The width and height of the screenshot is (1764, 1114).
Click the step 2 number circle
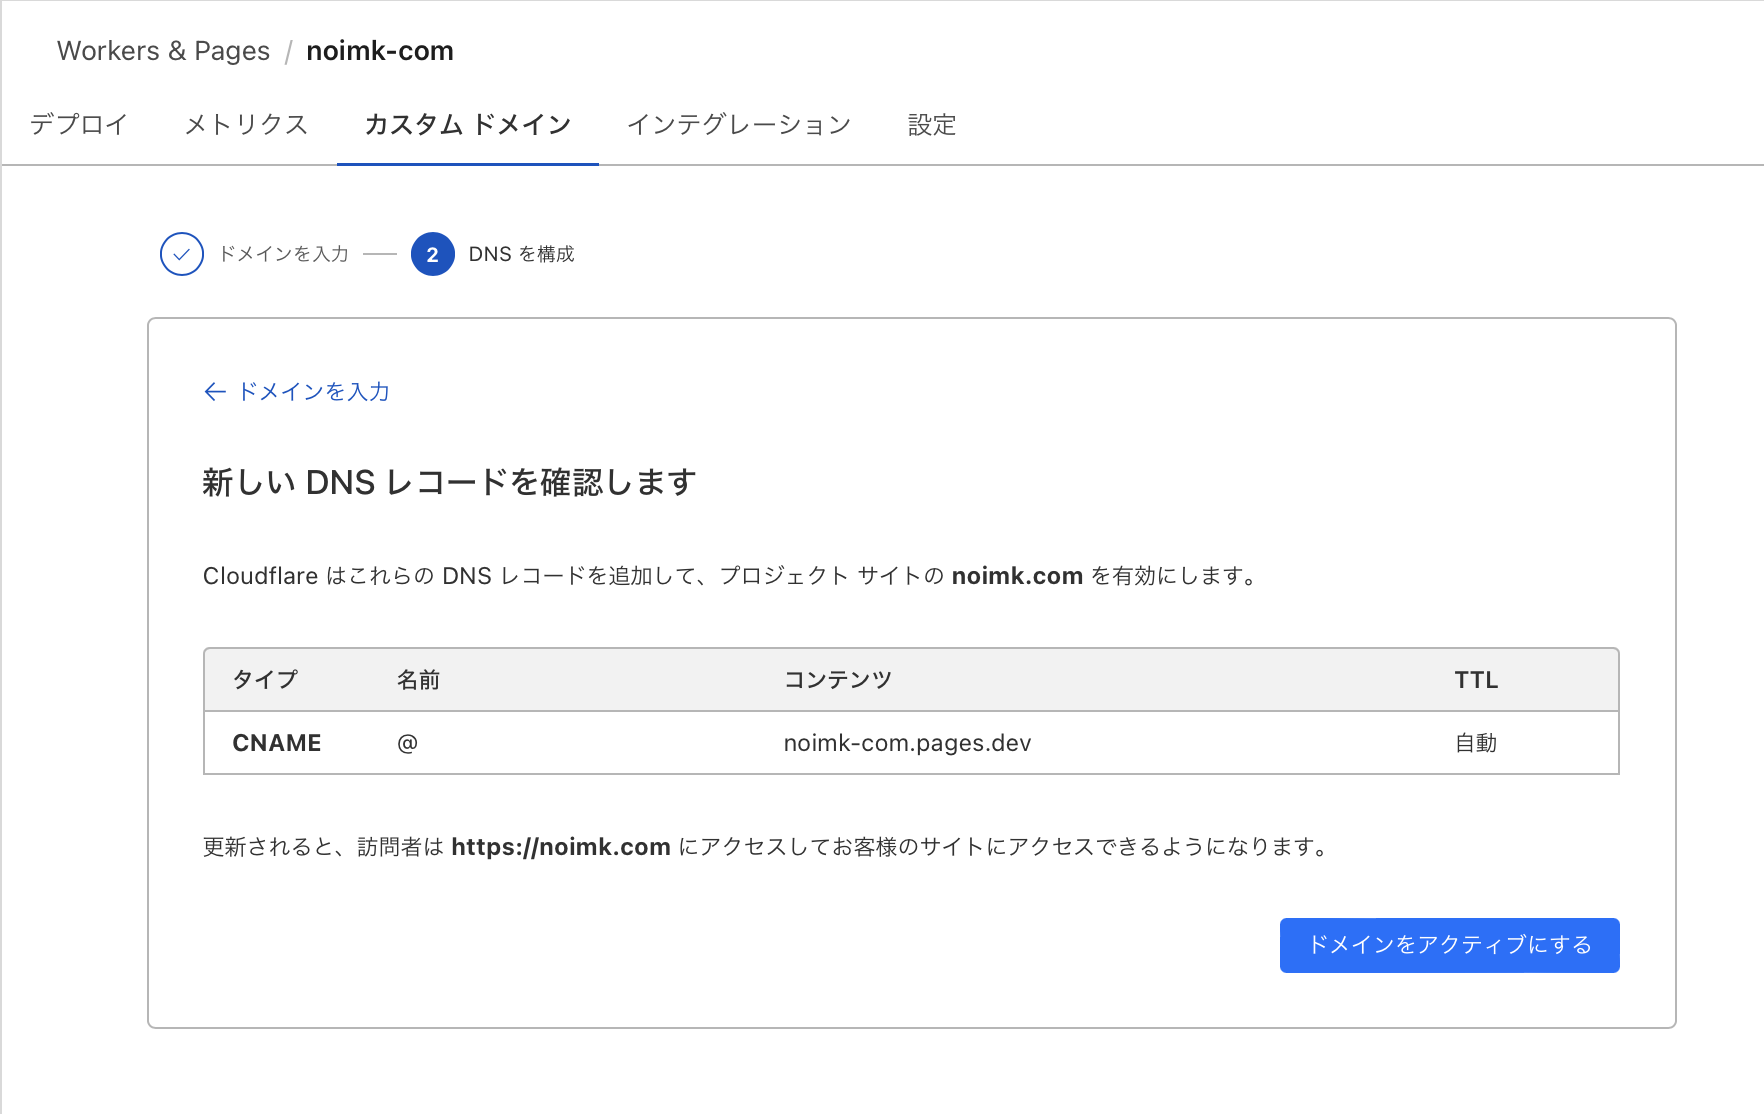433,254
